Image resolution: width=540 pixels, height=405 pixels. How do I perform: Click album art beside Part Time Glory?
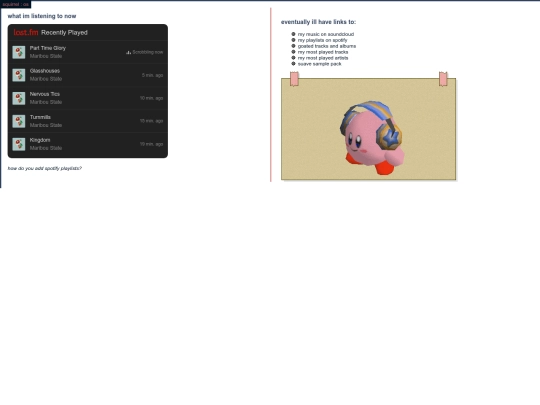pyautogui.click(x=19, y=52)
